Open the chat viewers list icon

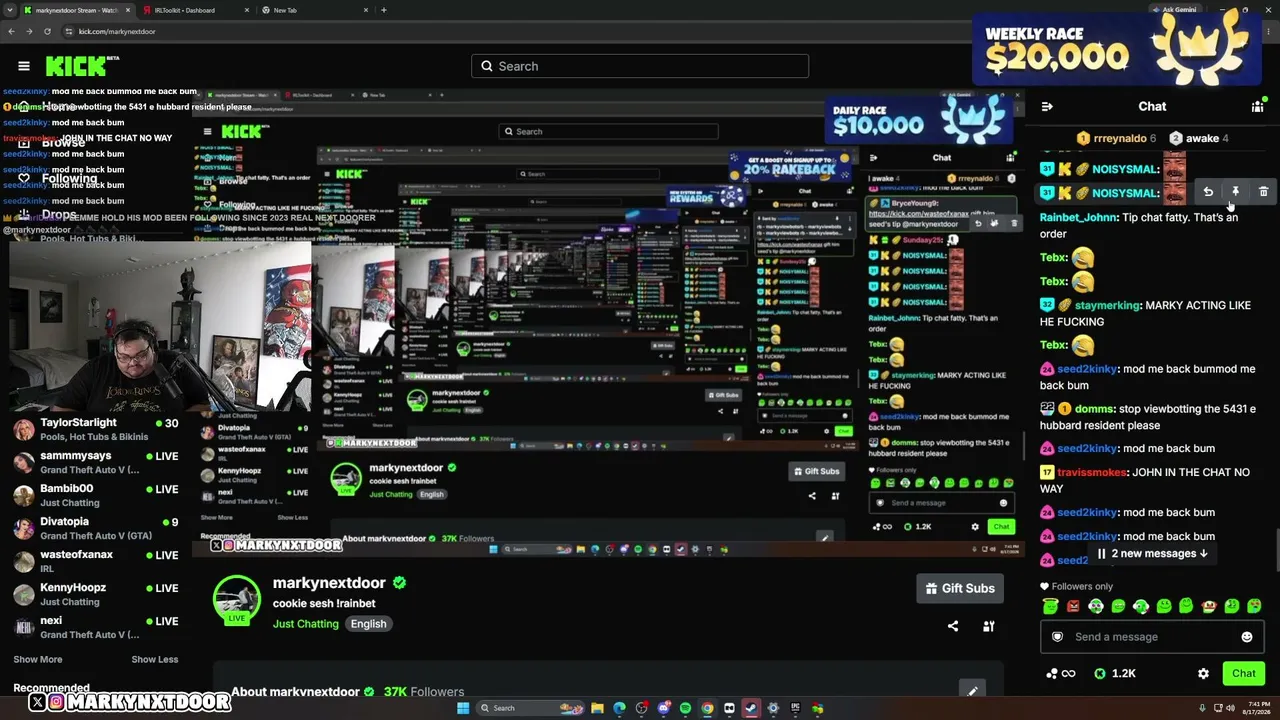[1258, 106]
